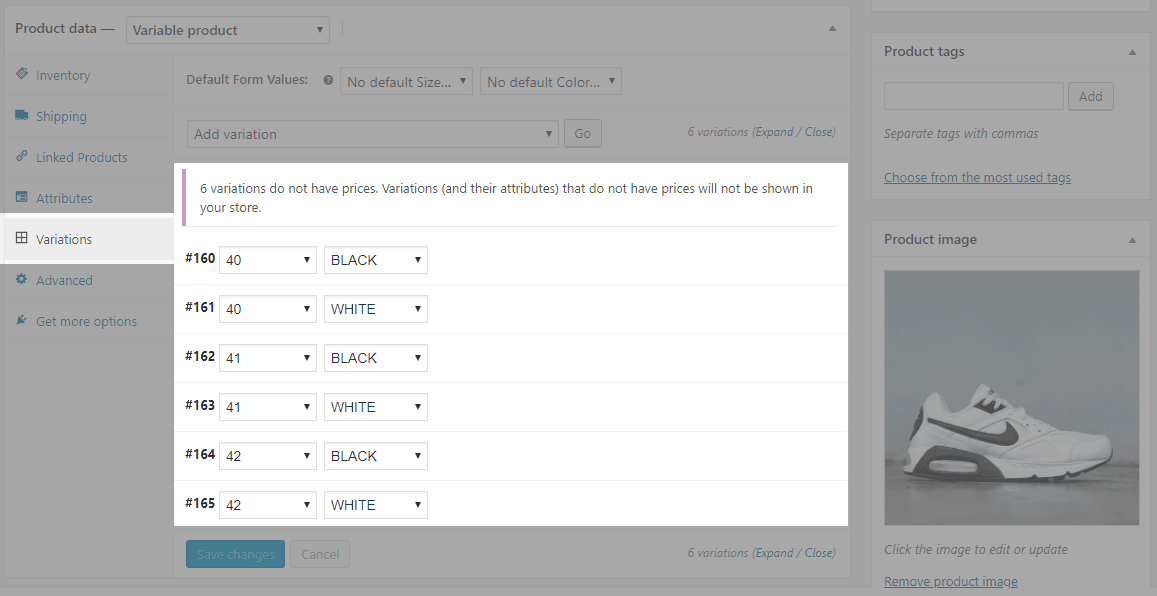Click the Linked Products chain icon
The image size is (1157, 596).
click(x=22, y=156)
